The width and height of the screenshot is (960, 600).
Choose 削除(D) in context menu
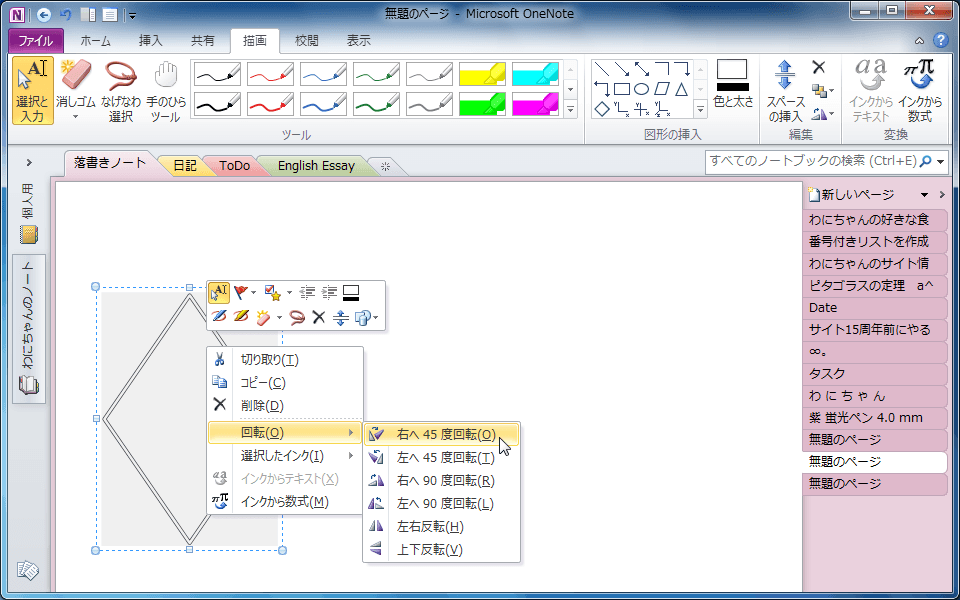285,405
